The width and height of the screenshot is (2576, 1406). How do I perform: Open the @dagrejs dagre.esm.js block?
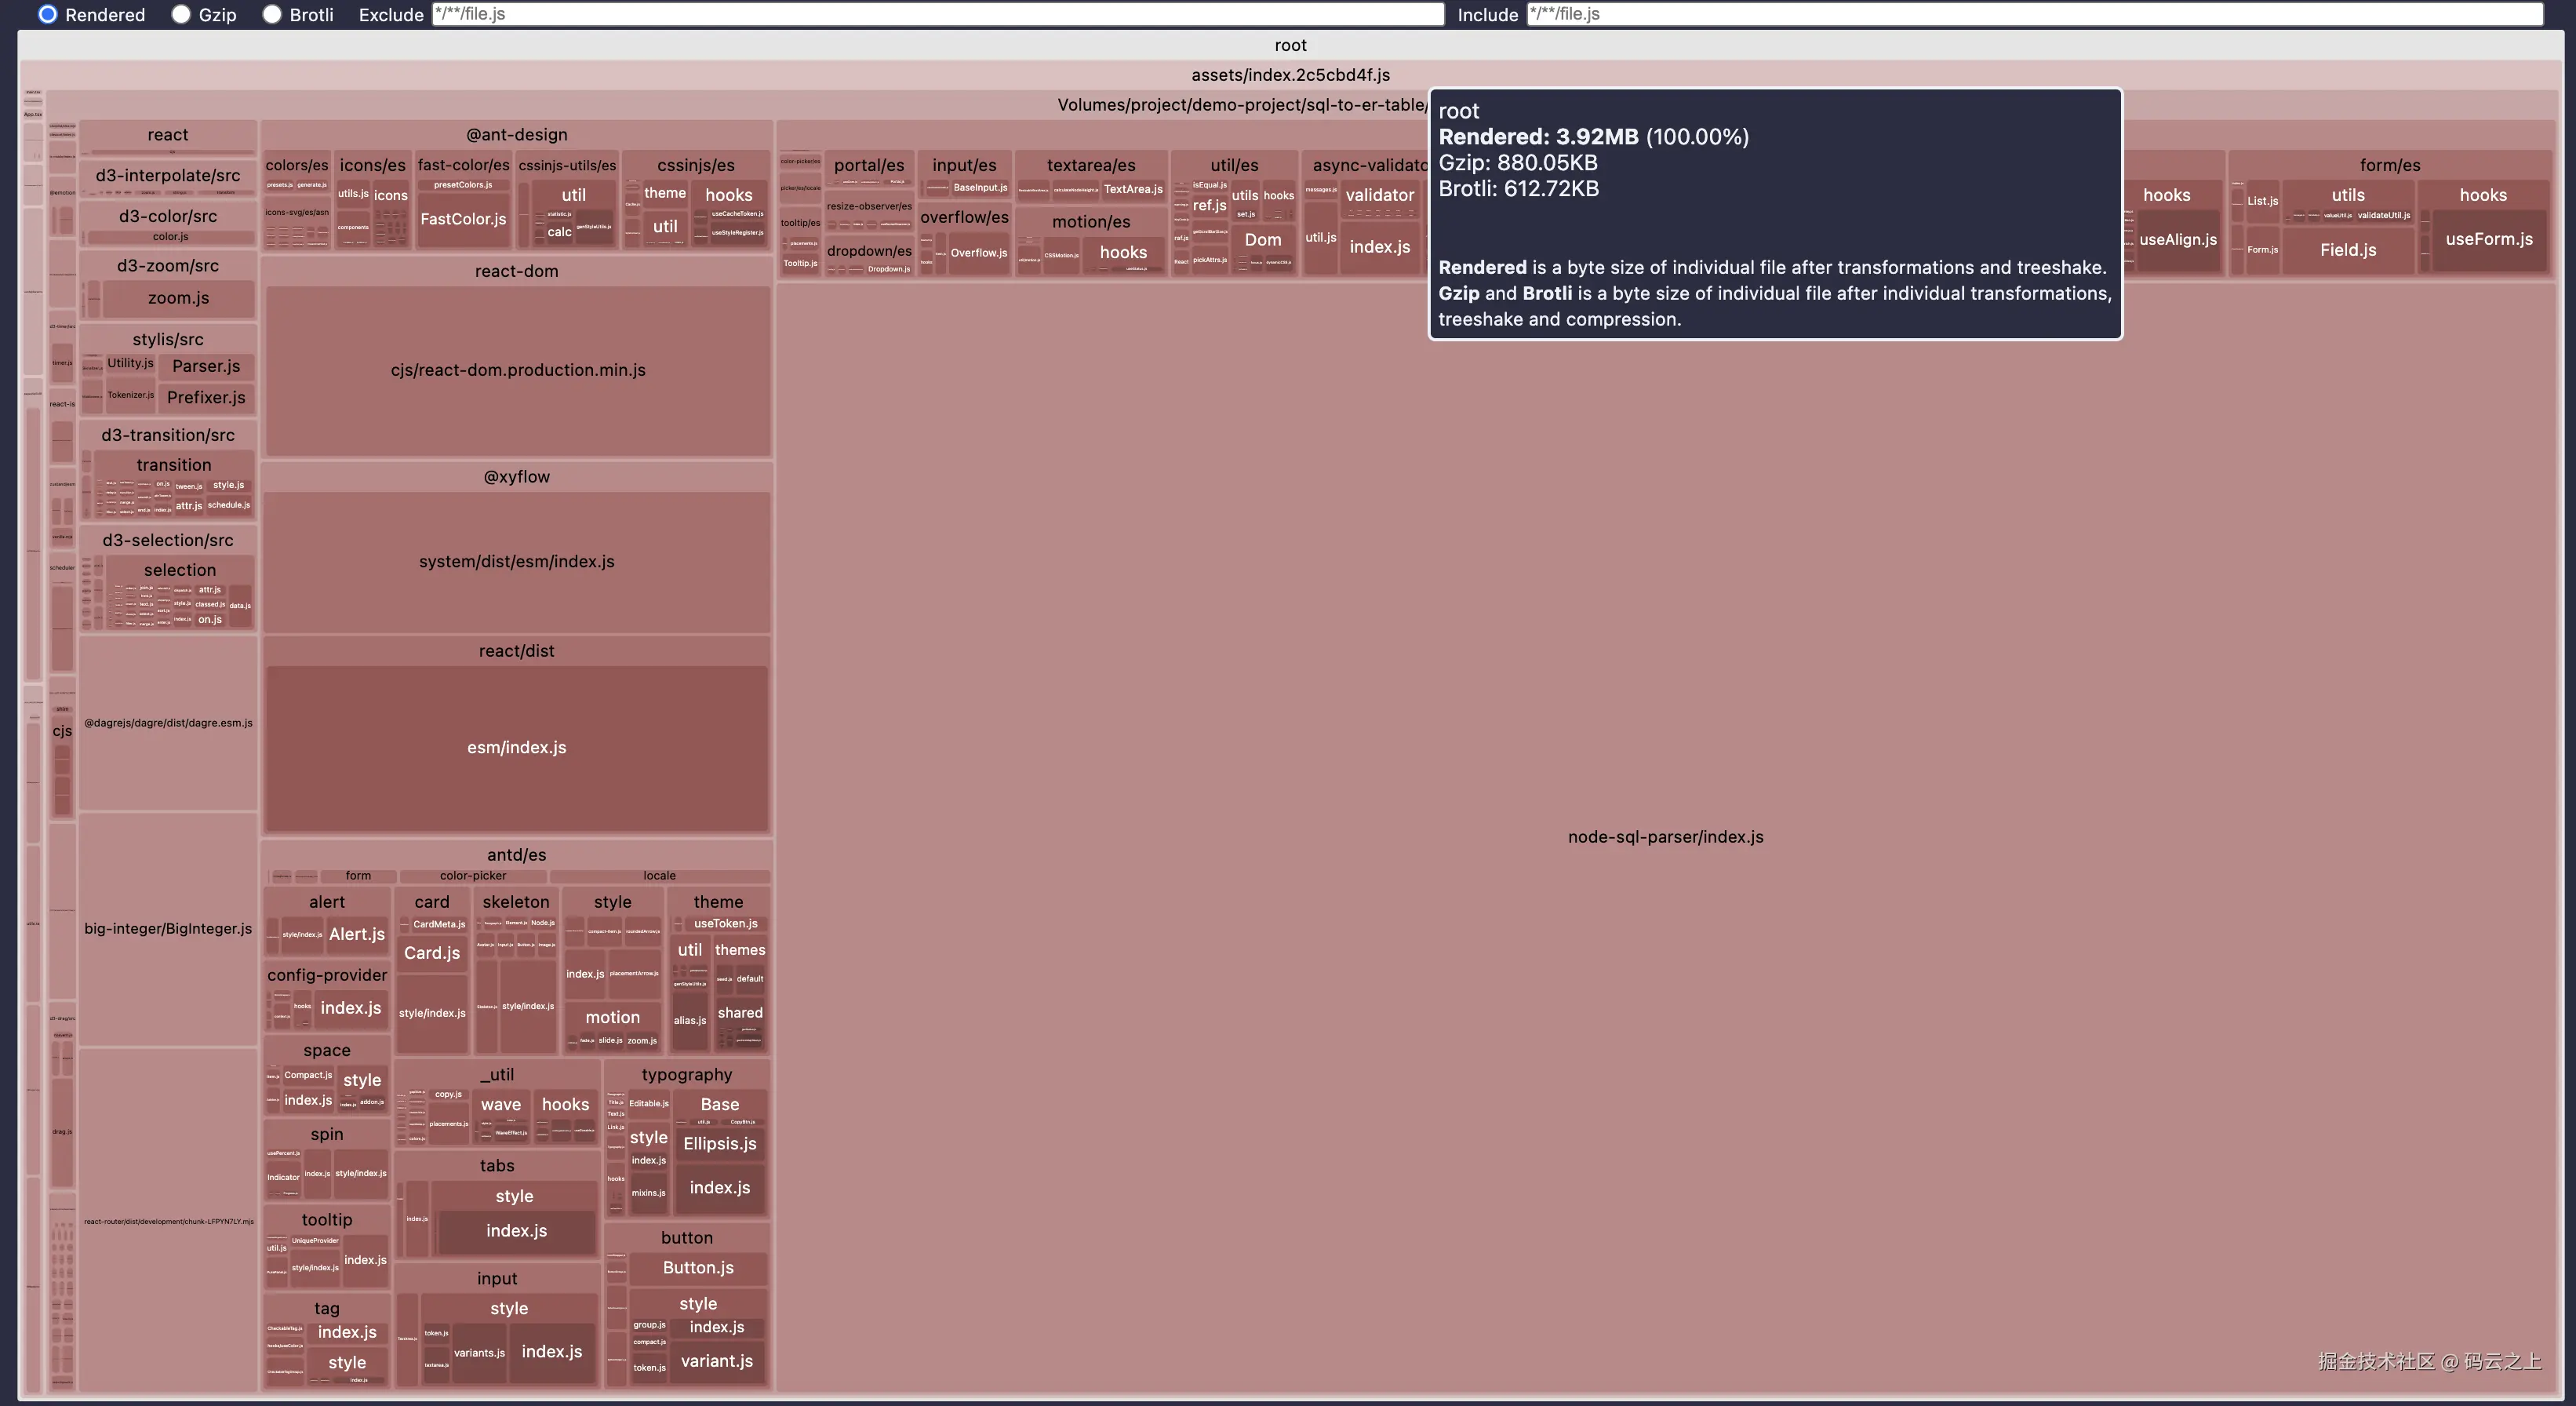[x=168, y=723]
